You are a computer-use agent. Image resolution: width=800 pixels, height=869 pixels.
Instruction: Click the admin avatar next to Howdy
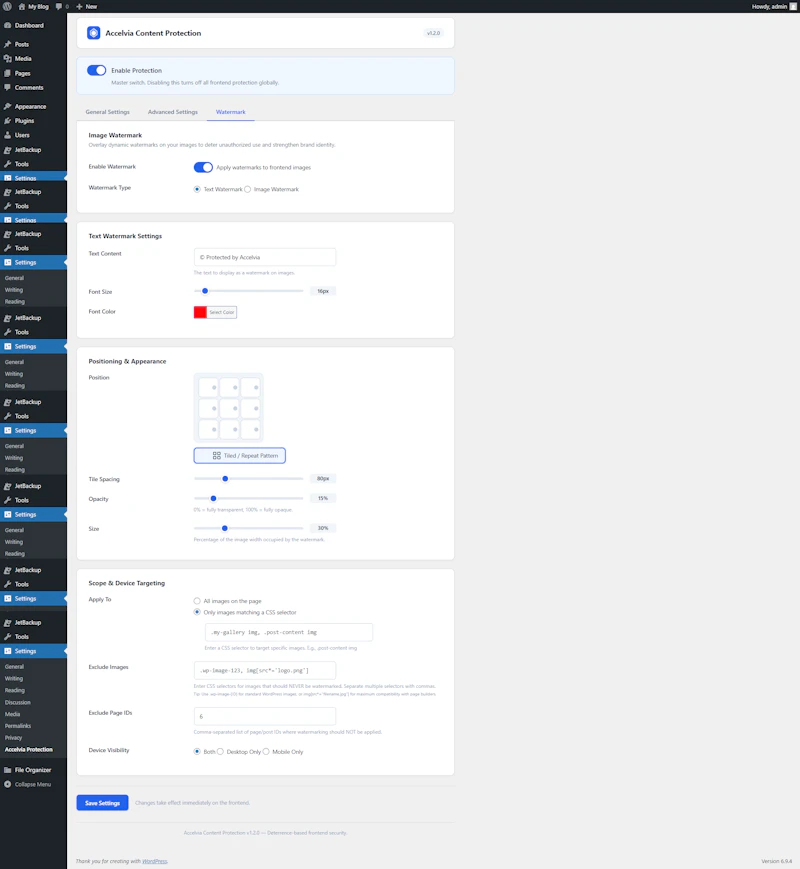tap(793, 7)
